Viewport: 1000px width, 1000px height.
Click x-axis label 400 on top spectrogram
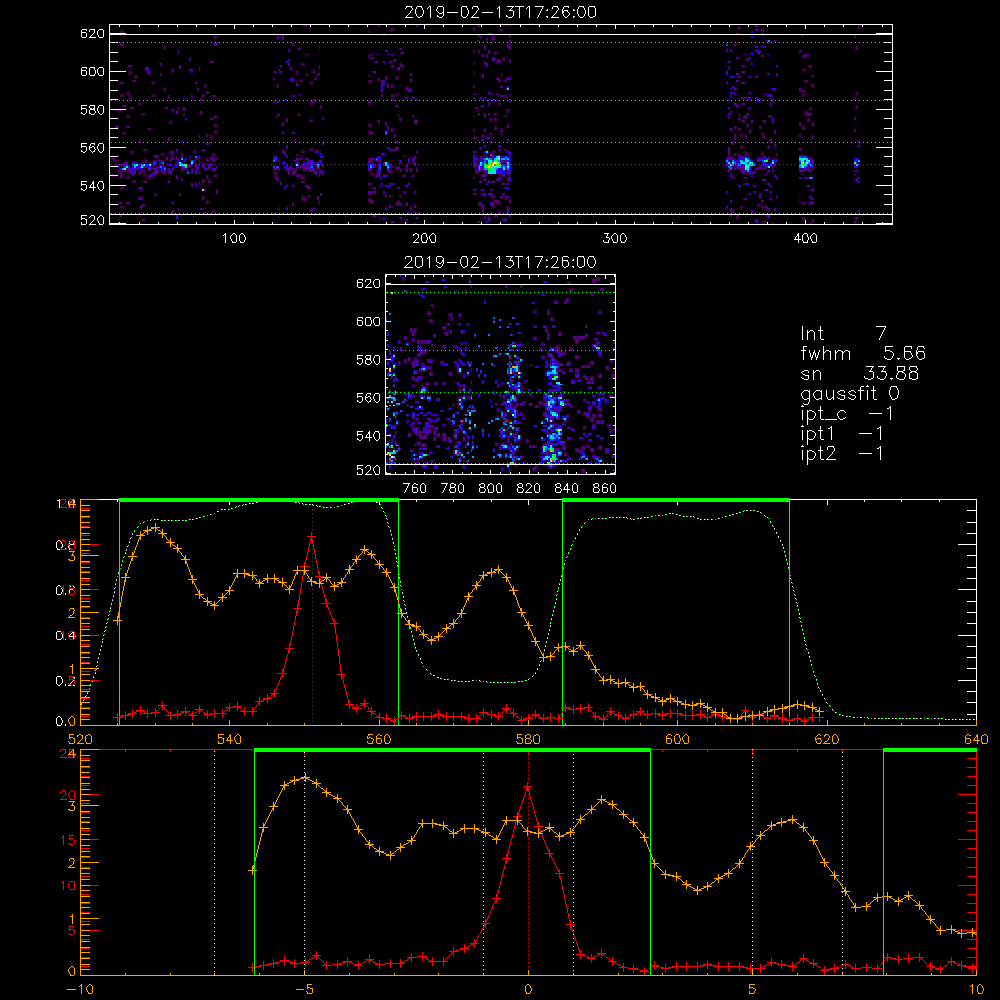805,239
